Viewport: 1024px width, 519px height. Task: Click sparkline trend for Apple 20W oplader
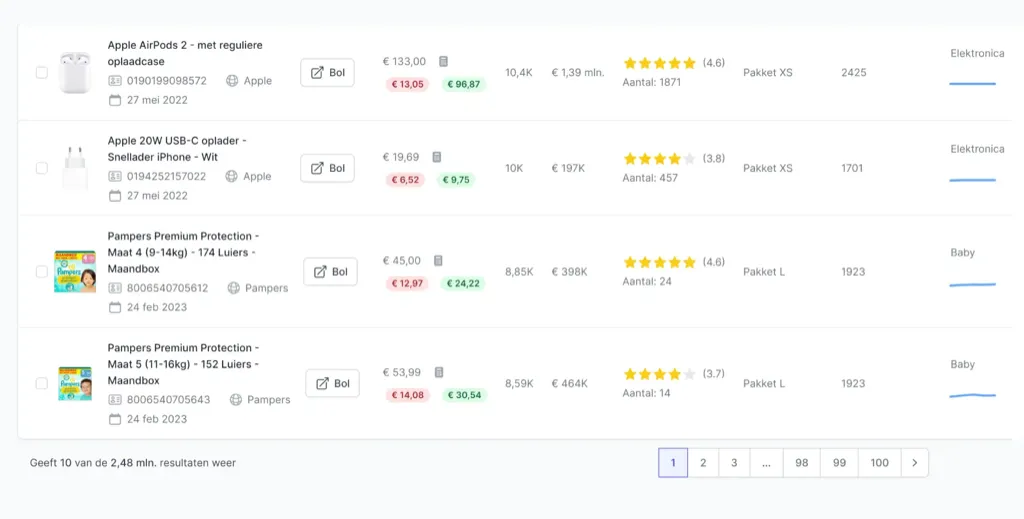(972, 180)
